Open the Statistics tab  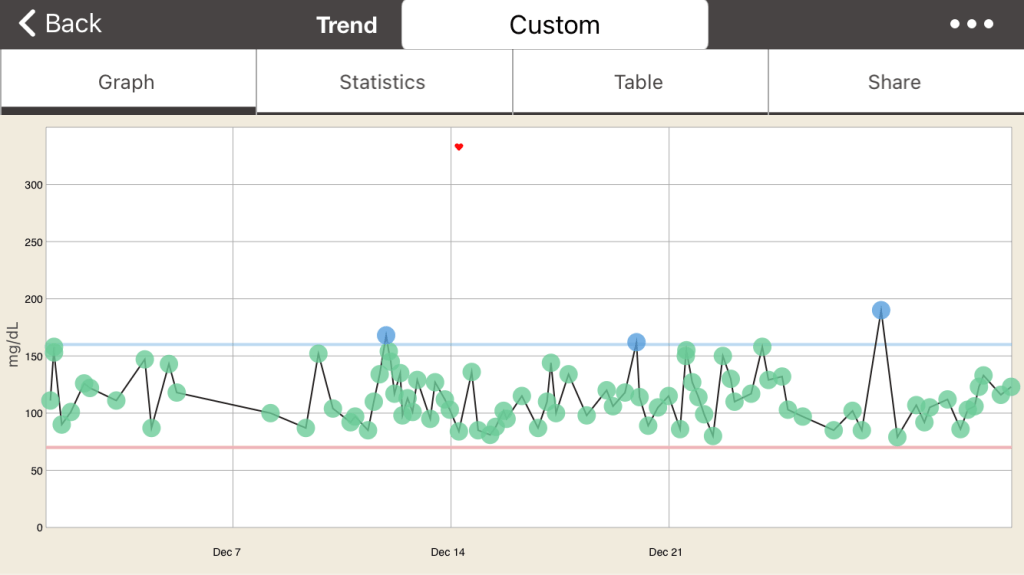click(x=382, y=82)
